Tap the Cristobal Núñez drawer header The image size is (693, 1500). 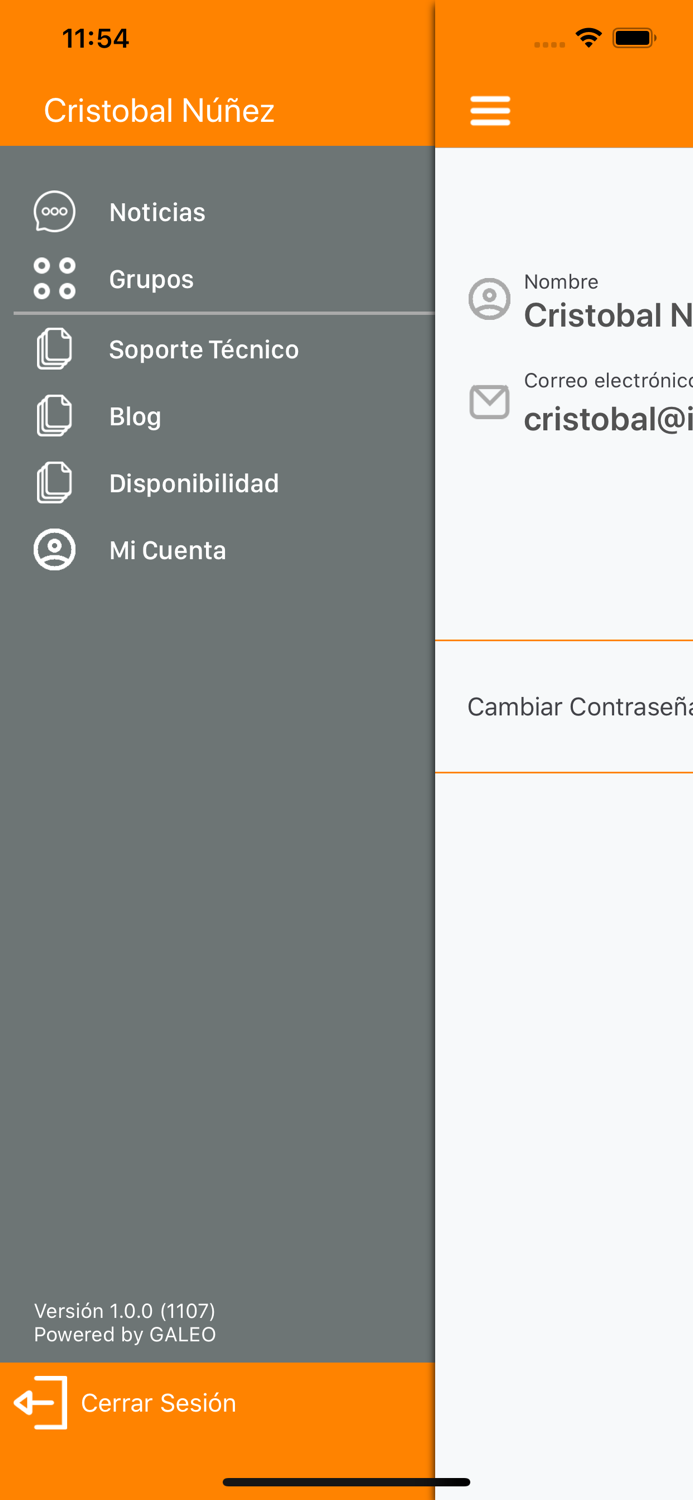159,110
